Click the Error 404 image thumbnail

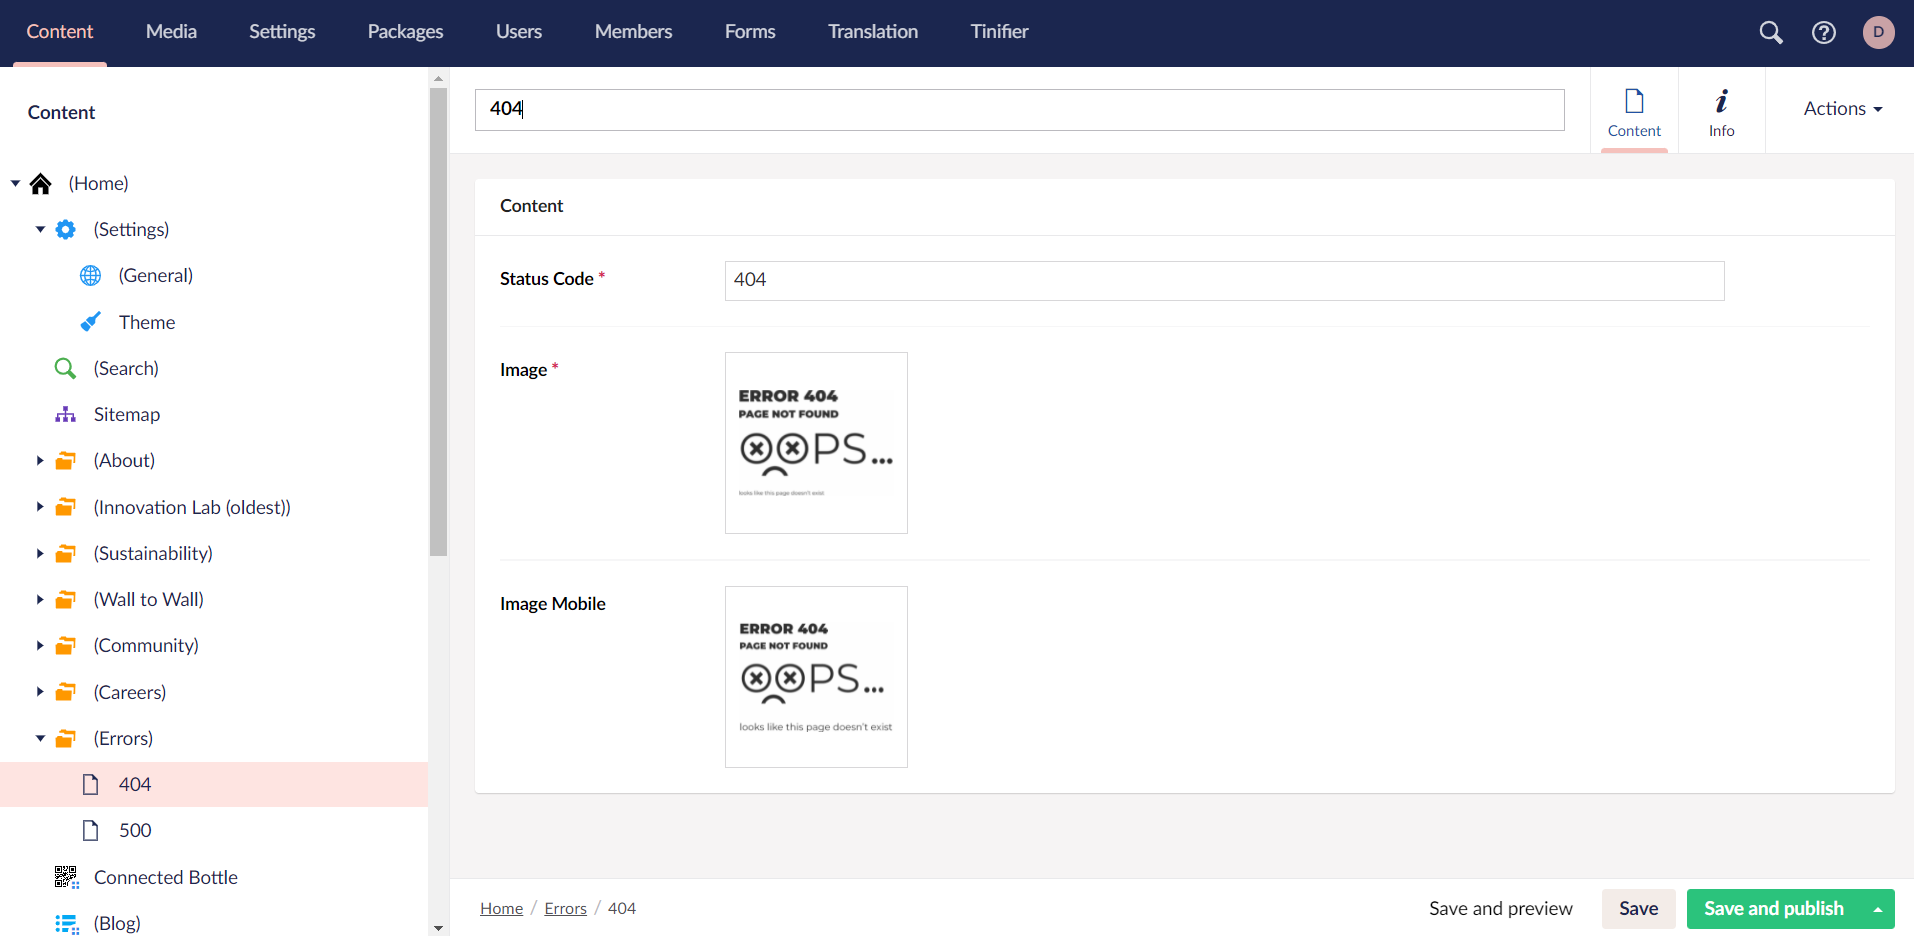coord(816,442)
